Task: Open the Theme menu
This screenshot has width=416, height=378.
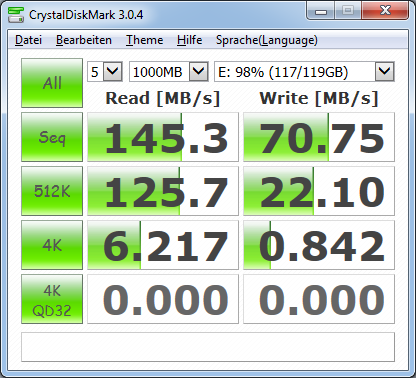Action: 144,40
